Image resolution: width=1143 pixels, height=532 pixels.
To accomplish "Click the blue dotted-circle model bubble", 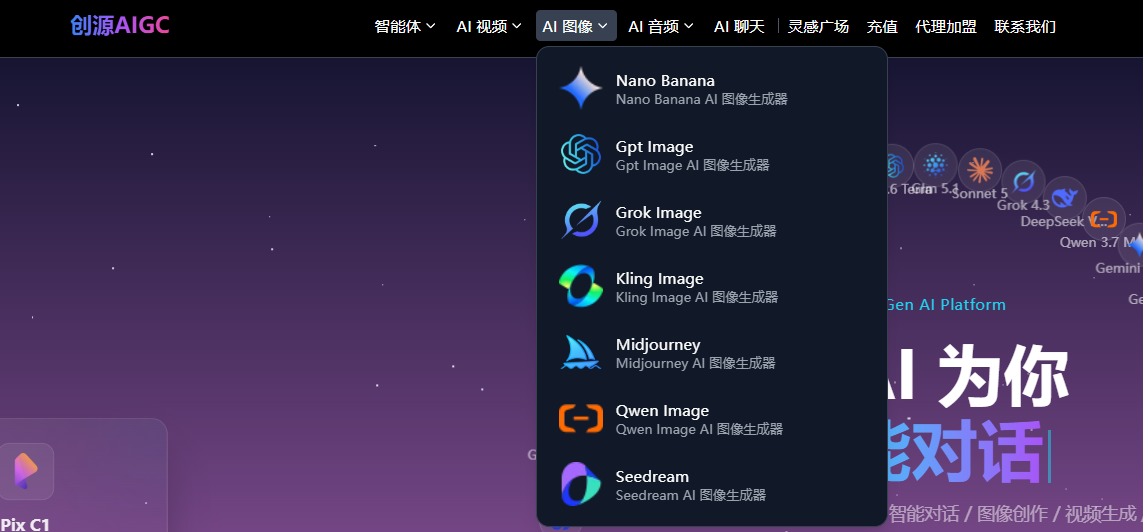I will 935,165.
